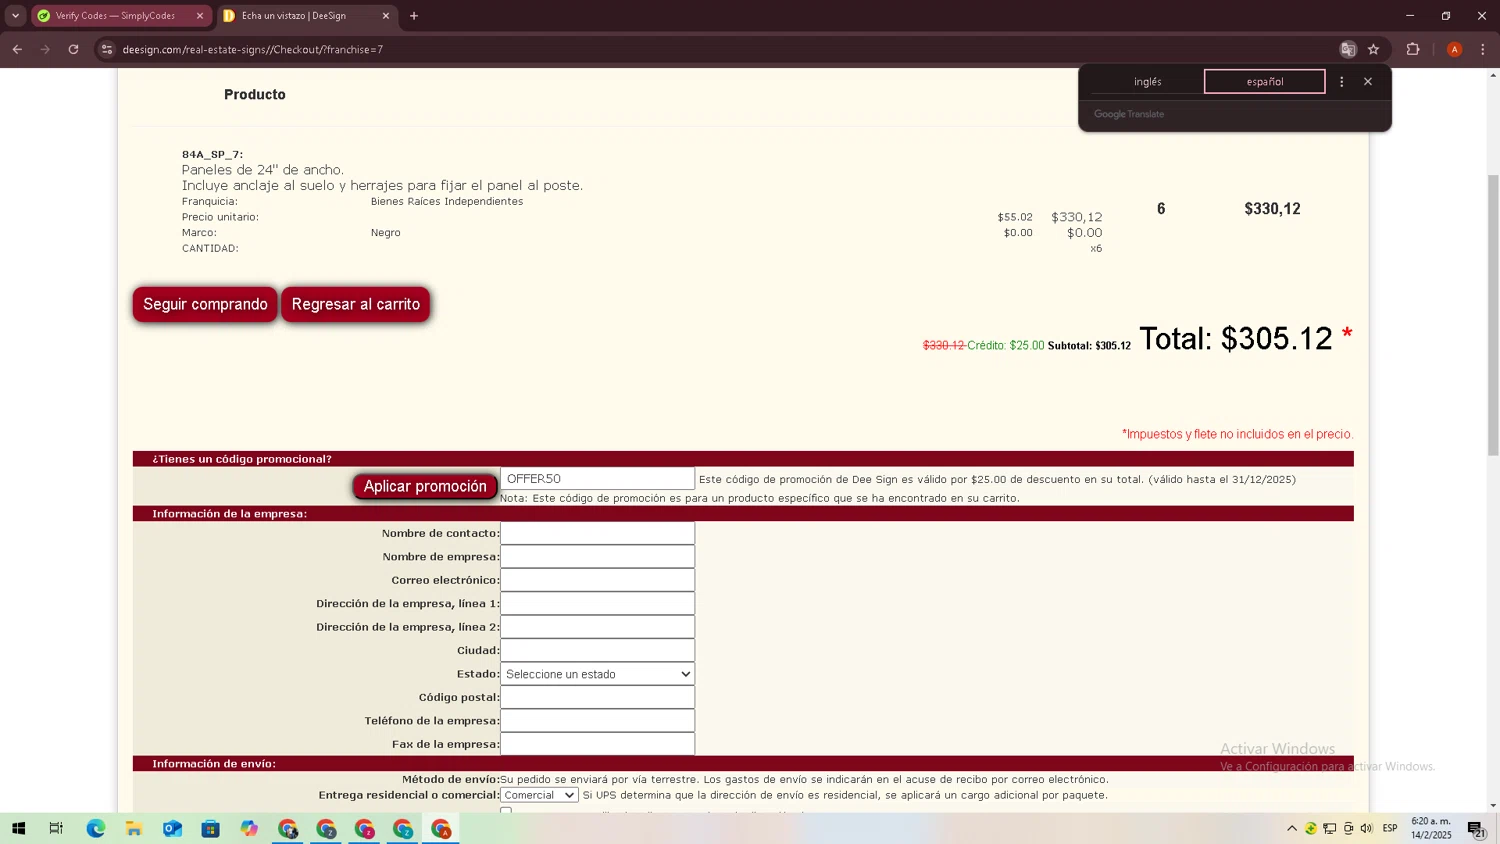Launch Microsoft Edge from the taskbar

tap(95, 828)
